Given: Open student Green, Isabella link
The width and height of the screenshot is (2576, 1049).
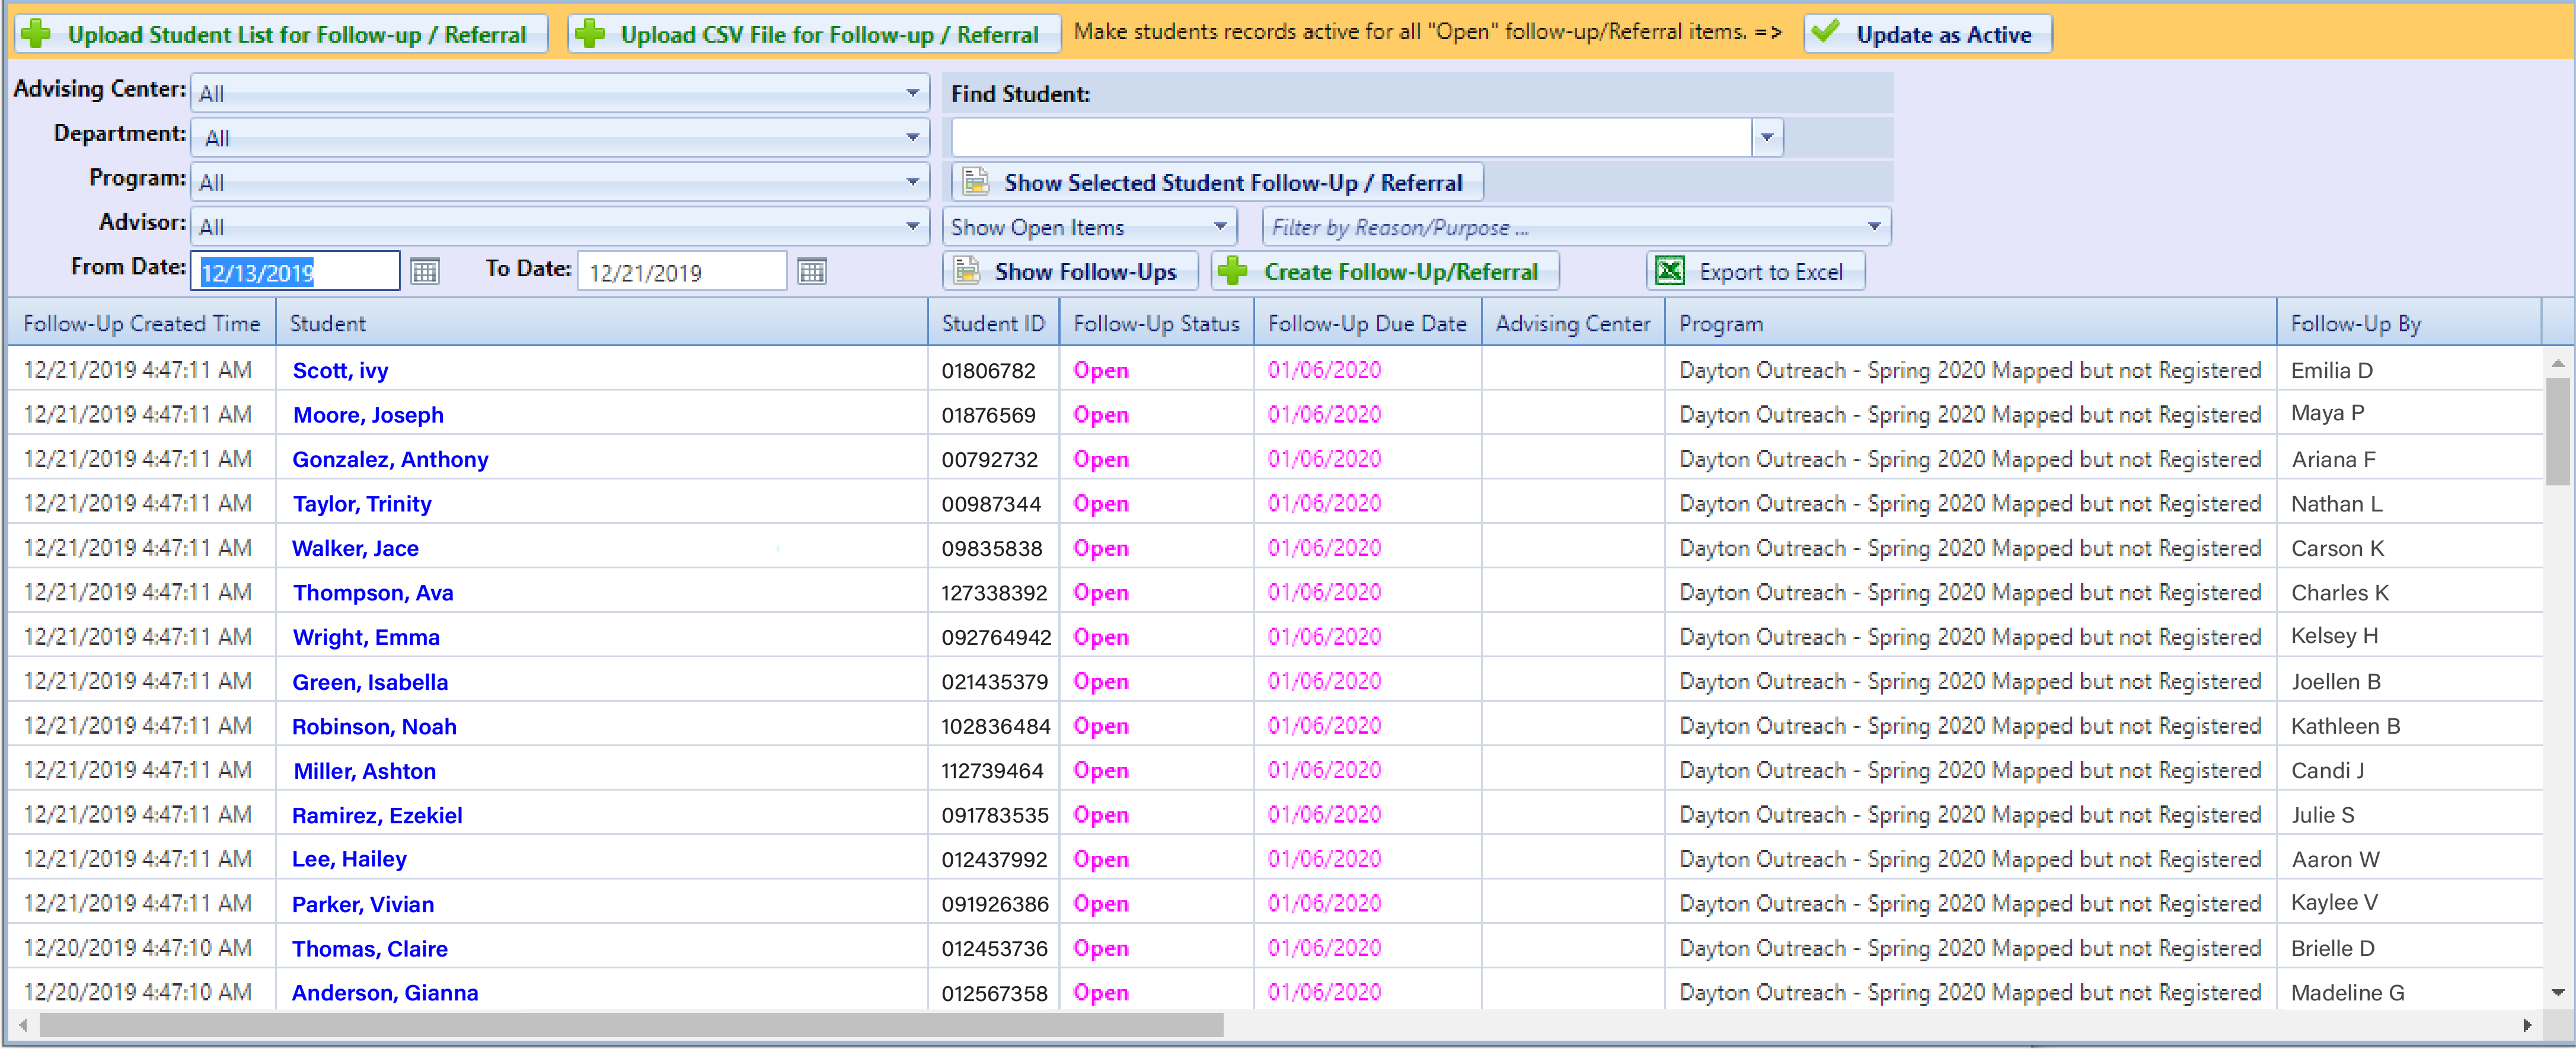Looking at the screenshot, I should tap(370, 681).
